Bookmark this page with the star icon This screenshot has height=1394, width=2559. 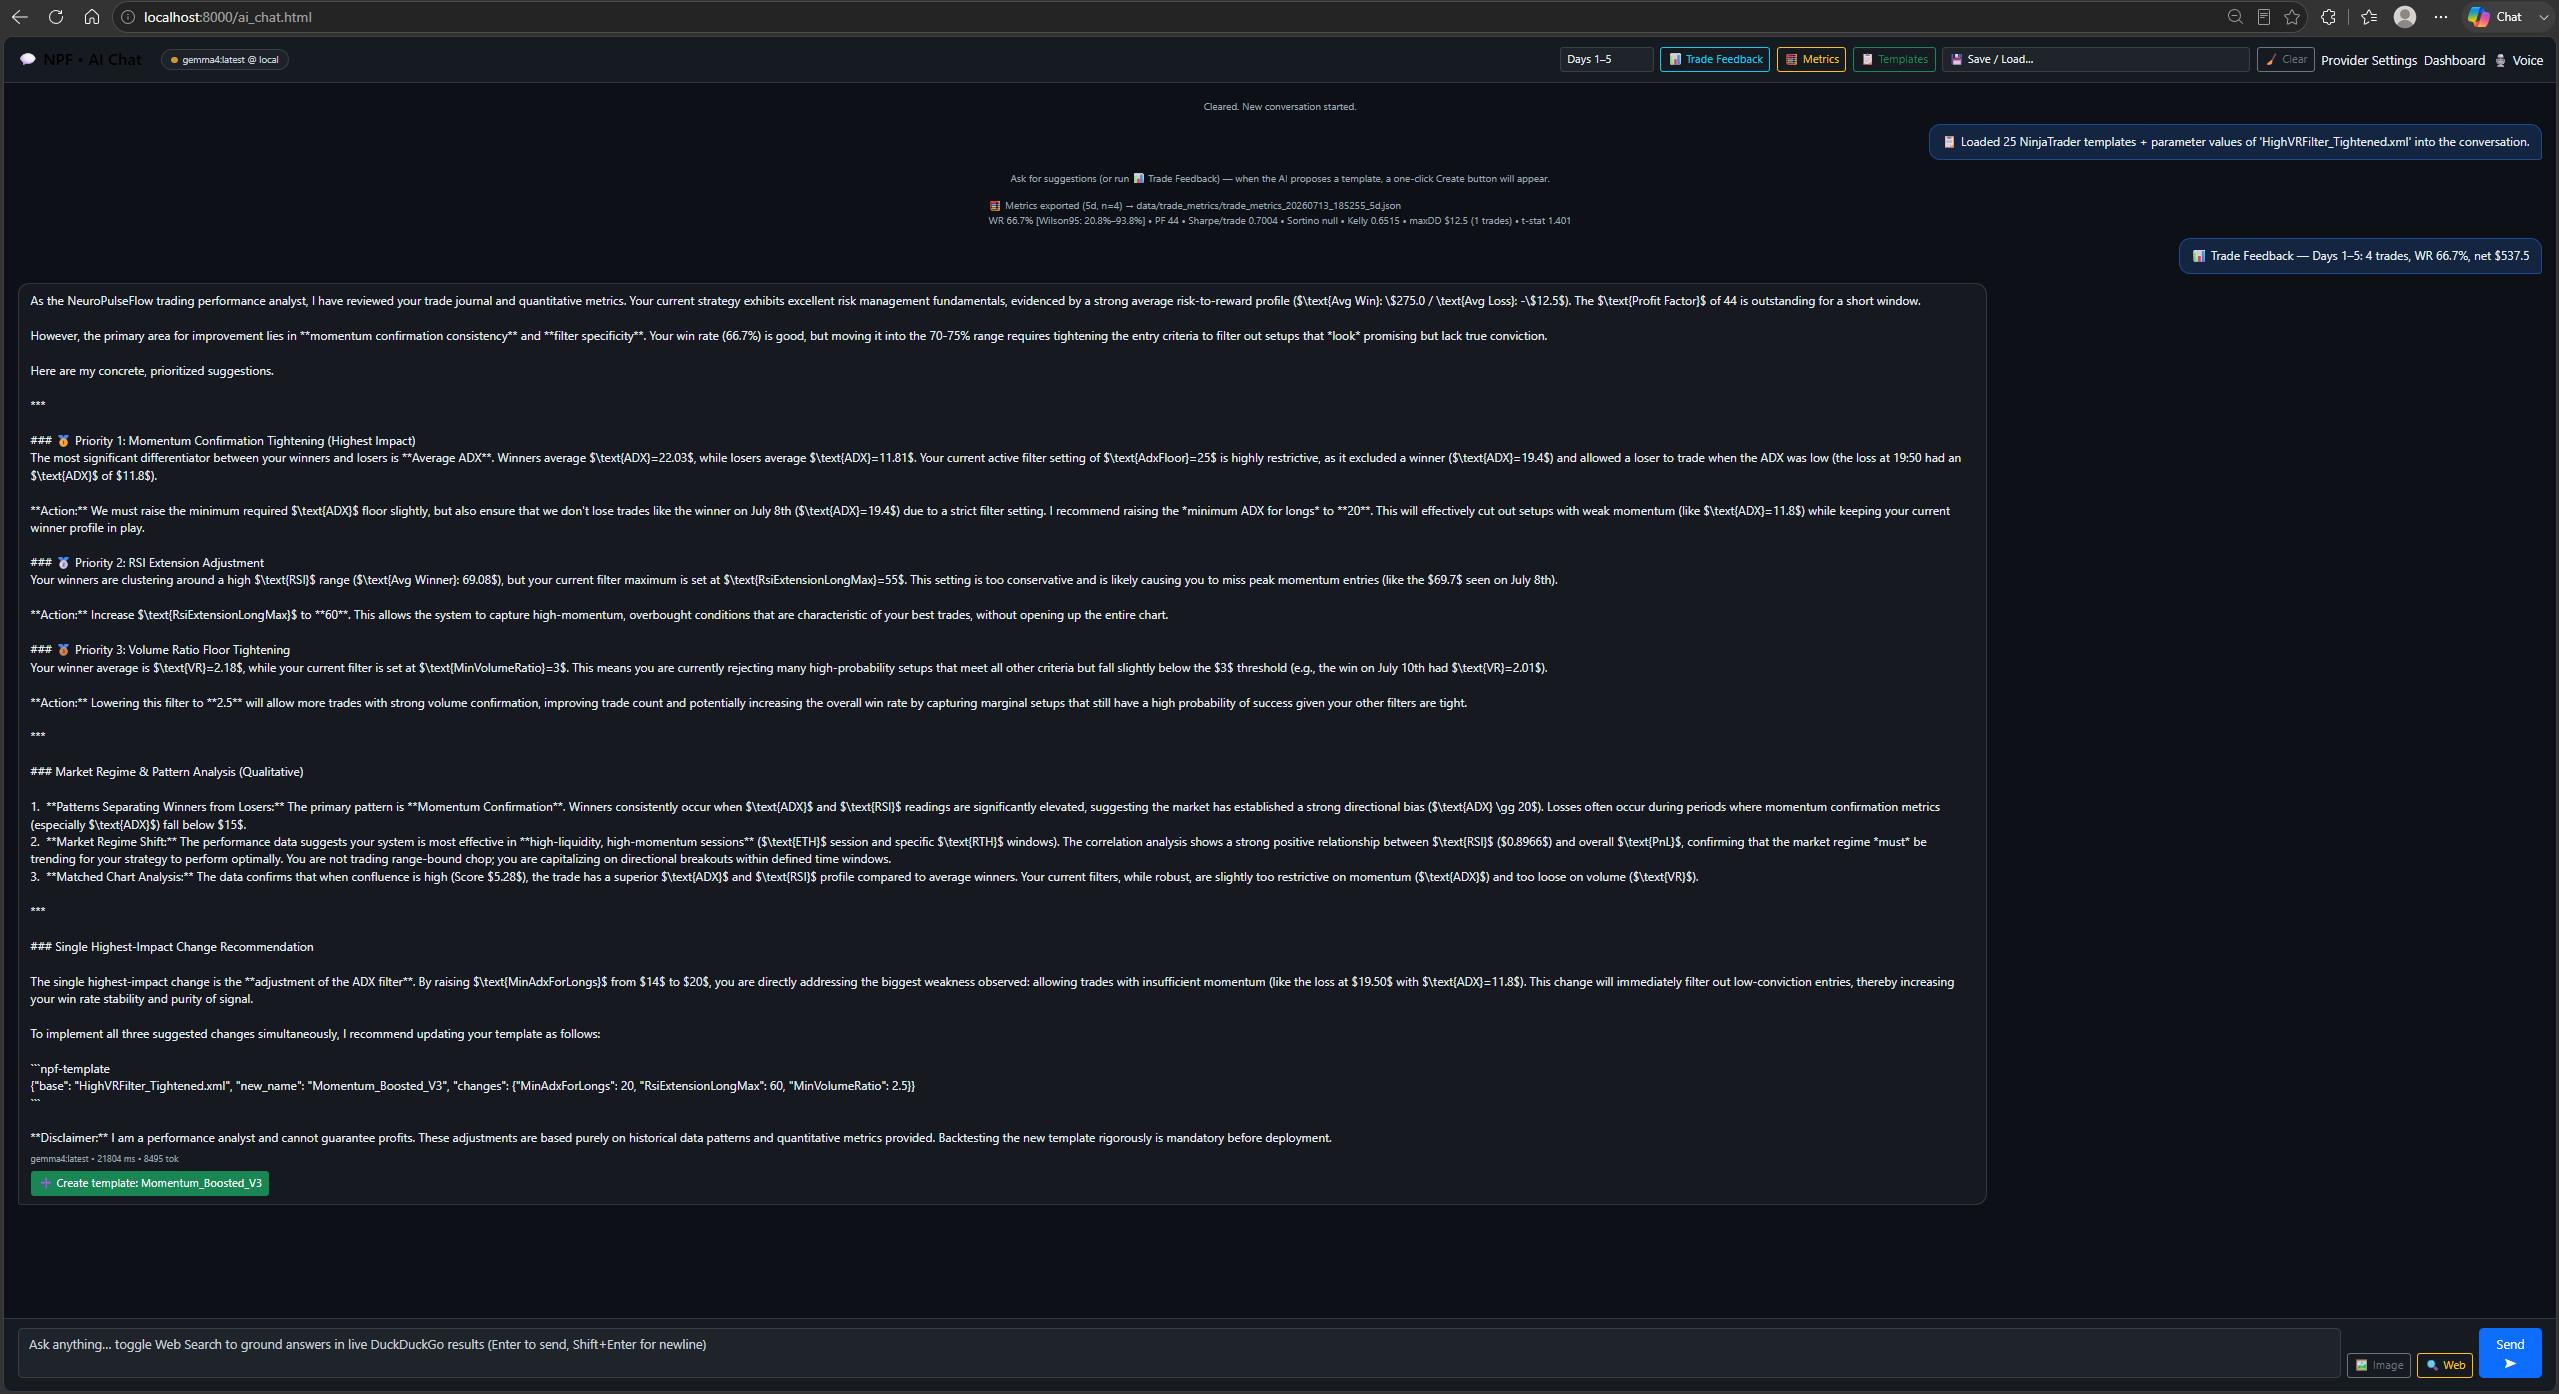(2292, 17)
